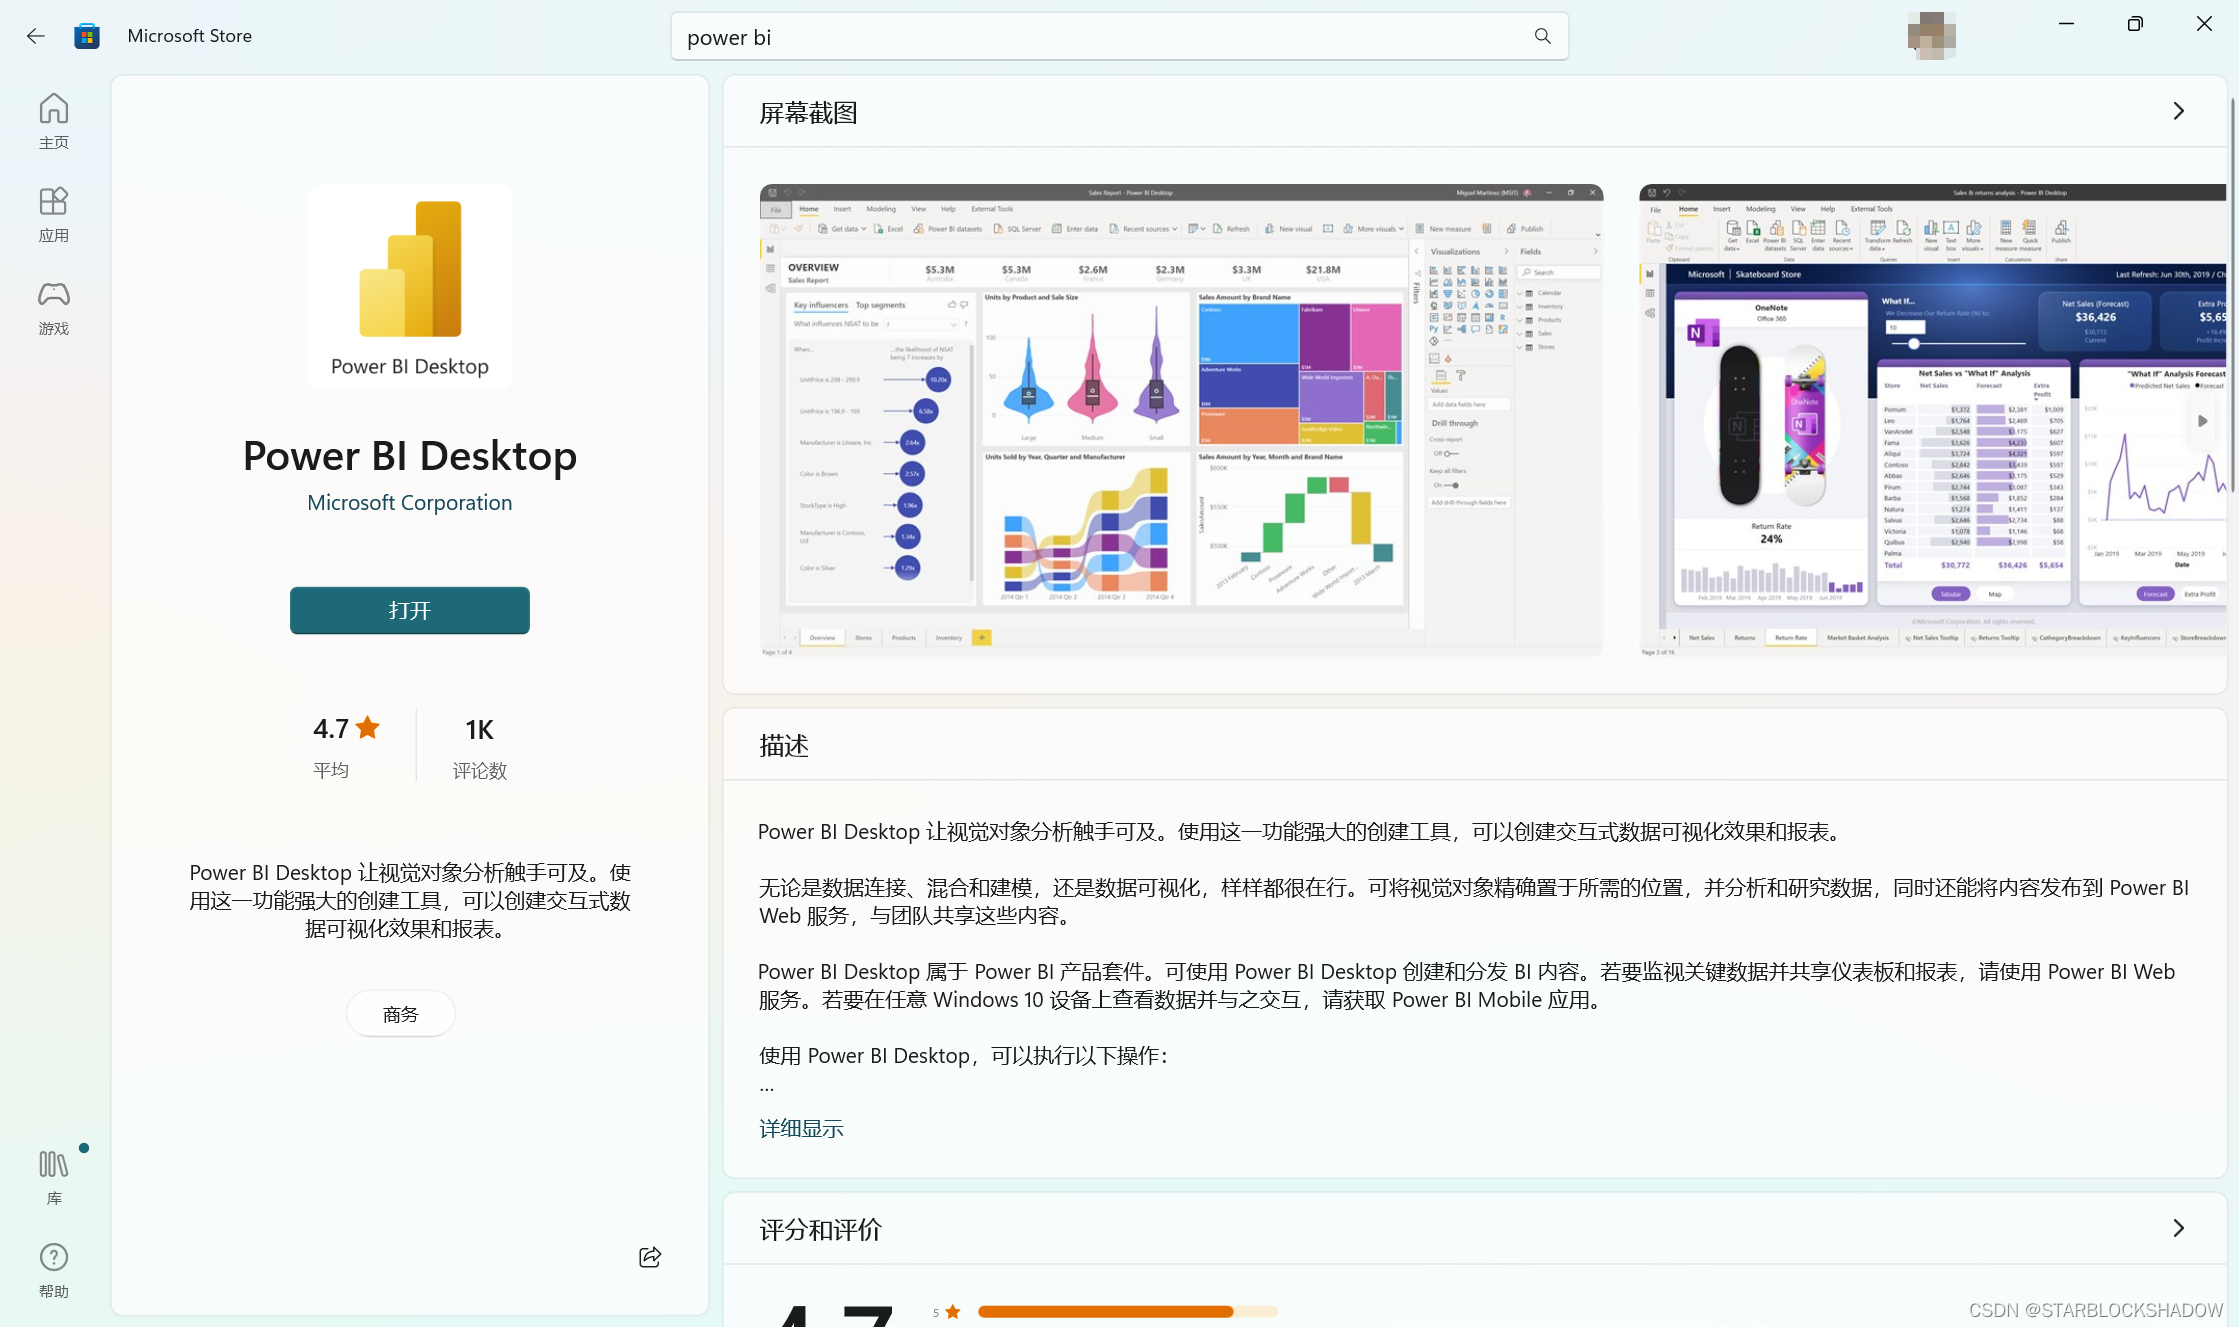Image resolution: width=2239 pixels, height=1327 pixels.
Task: Advance screenshots with the next arrow
Action: coord(2202,421)
